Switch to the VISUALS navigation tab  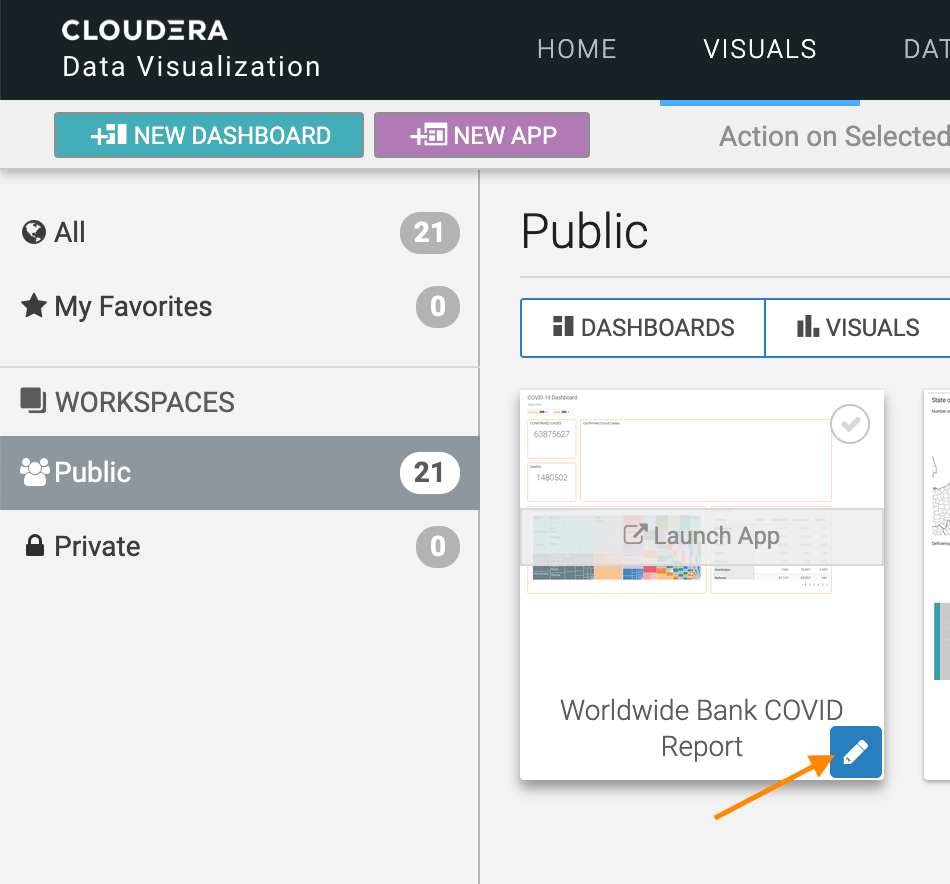pyautogui.click(x=760, y=49)
